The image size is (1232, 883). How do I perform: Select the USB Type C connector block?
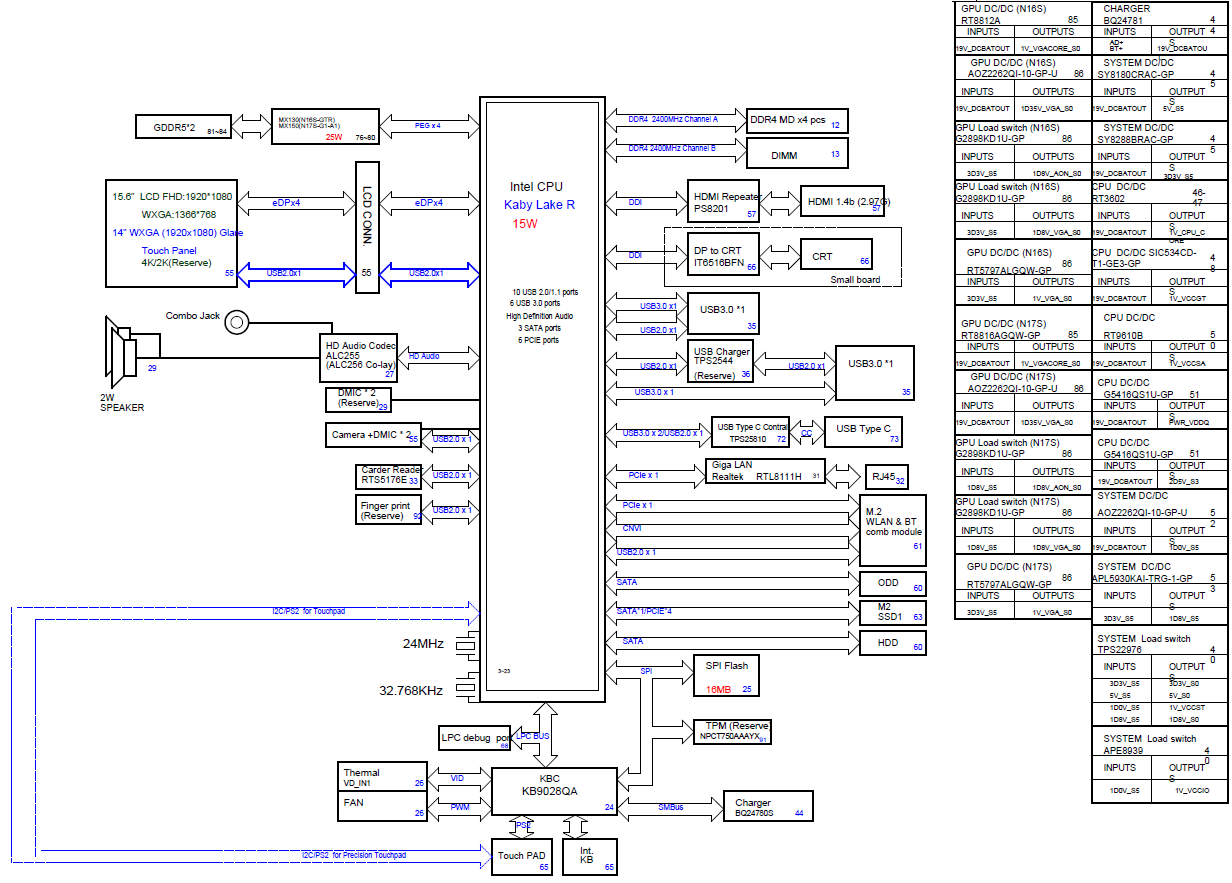click(863, 433)
